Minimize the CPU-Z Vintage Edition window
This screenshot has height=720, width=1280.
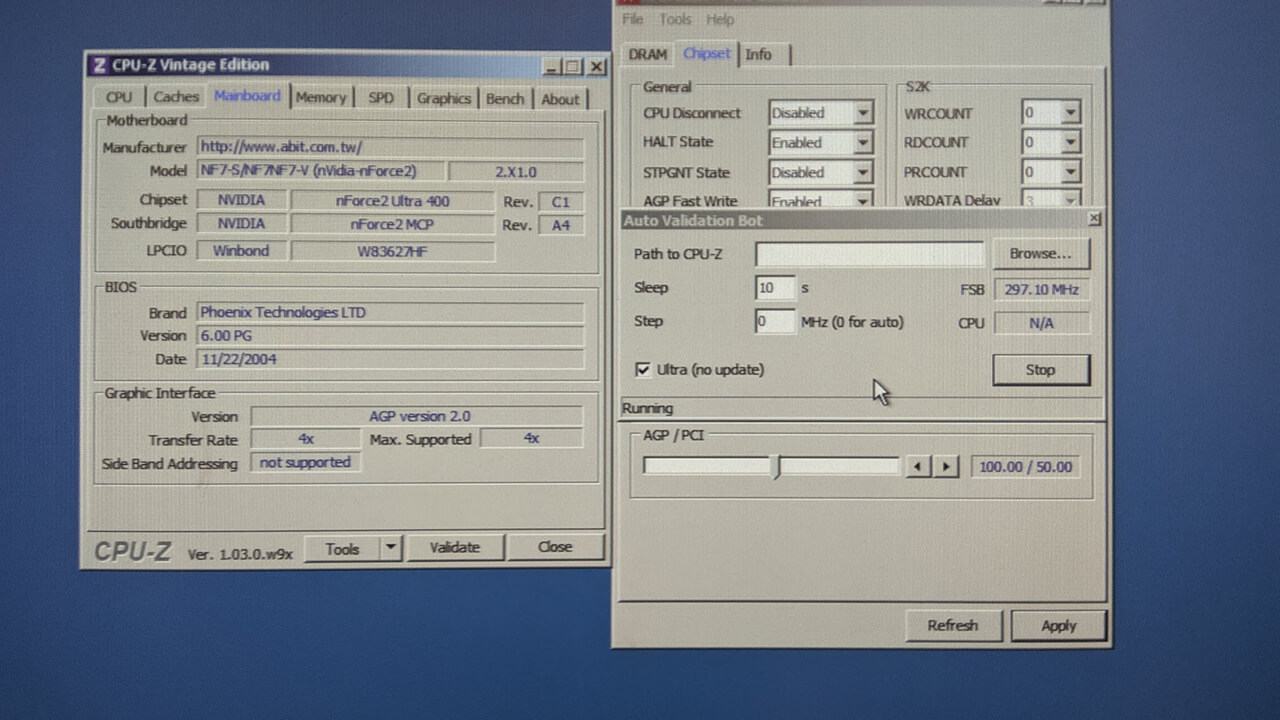[x=552, y=67]
